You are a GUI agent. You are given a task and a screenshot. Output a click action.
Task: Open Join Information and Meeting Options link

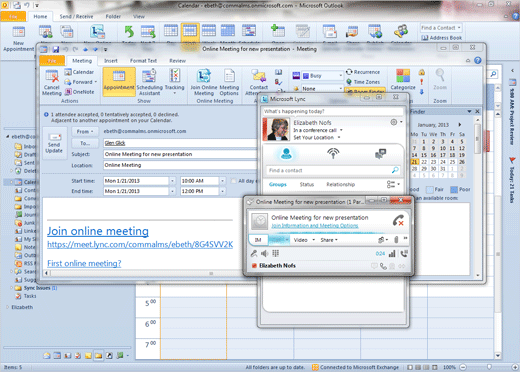[x=315, y=226]
